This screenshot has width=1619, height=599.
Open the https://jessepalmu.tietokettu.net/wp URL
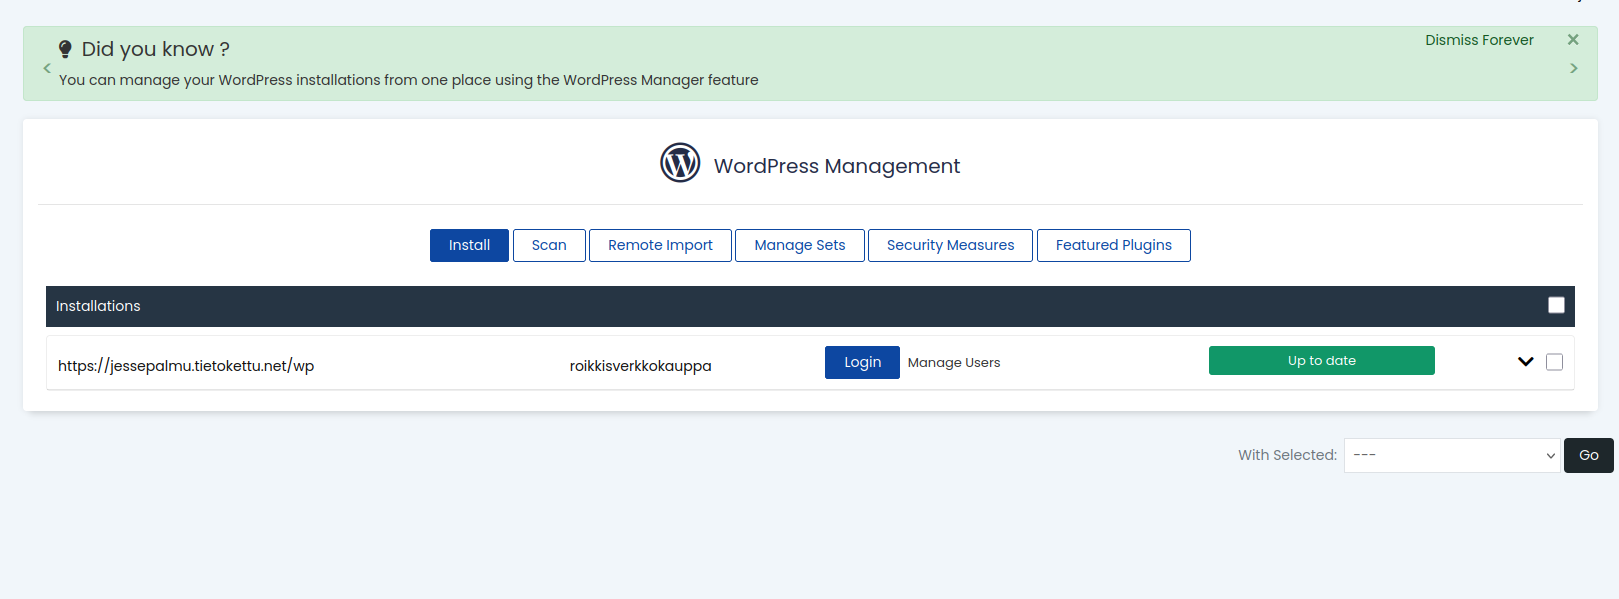(x=186, y=366)
